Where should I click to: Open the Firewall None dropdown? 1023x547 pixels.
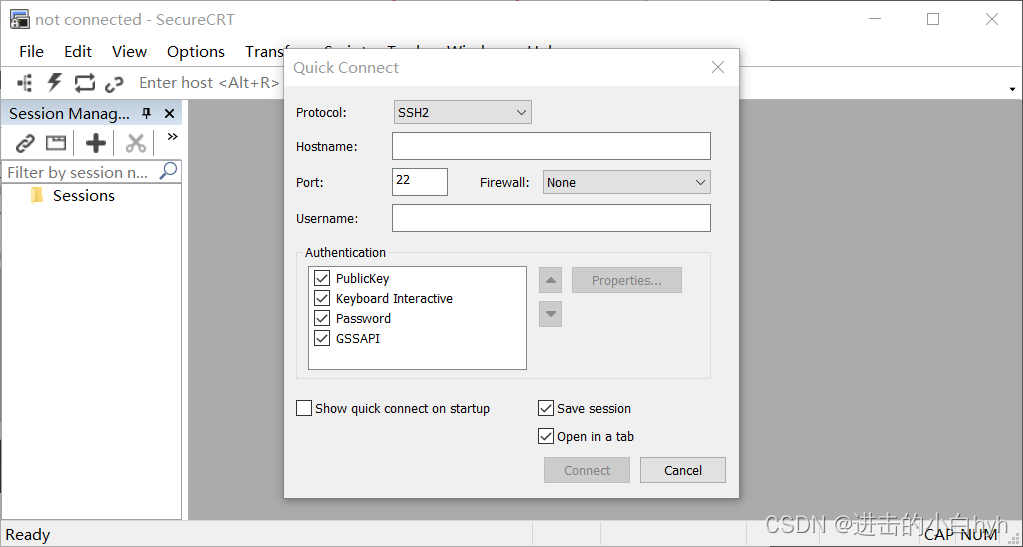(626, 183)
